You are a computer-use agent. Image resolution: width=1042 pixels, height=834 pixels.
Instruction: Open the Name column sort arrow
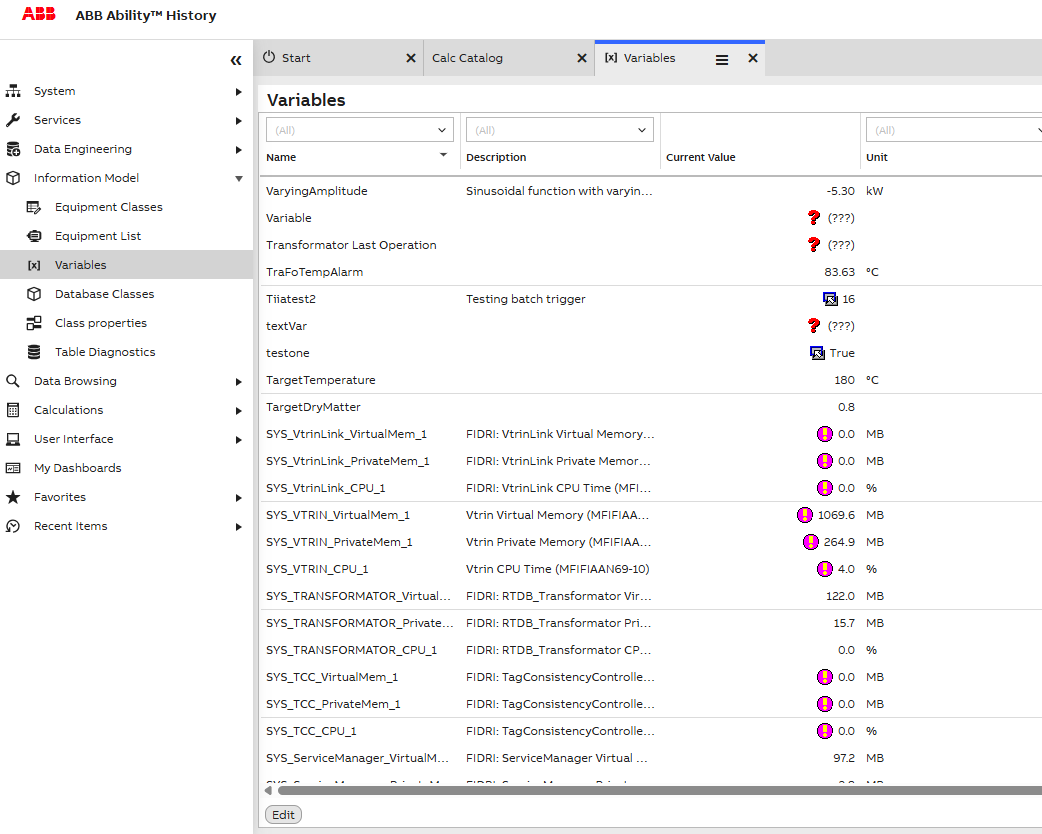tap(443, 155)
